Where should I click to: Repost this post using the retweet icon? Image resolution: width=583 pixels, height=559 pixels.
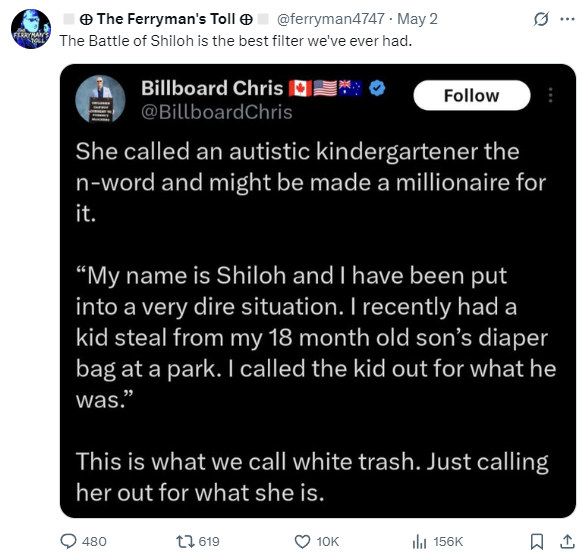(185, 542)
